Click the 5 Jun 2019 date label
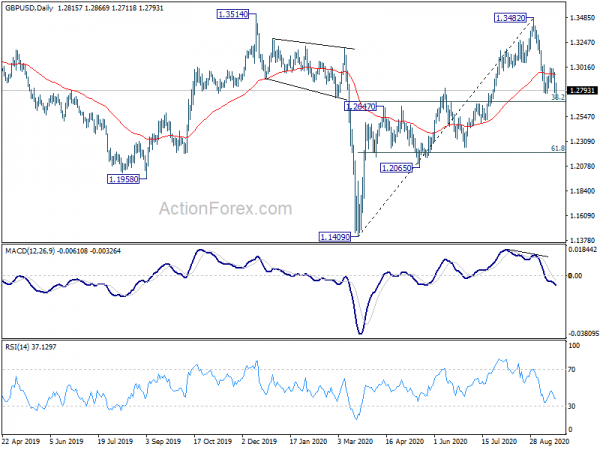The width and height of the screenshot is (600, 450). coord(66,441)
